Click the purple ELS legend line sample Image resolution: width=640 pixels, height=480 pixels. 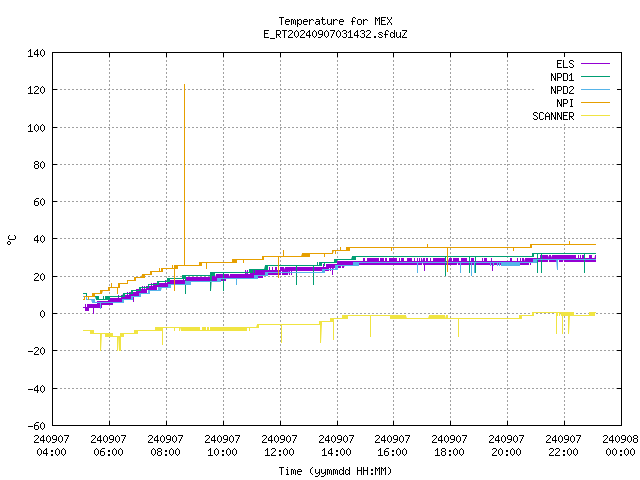coord(595,64)
